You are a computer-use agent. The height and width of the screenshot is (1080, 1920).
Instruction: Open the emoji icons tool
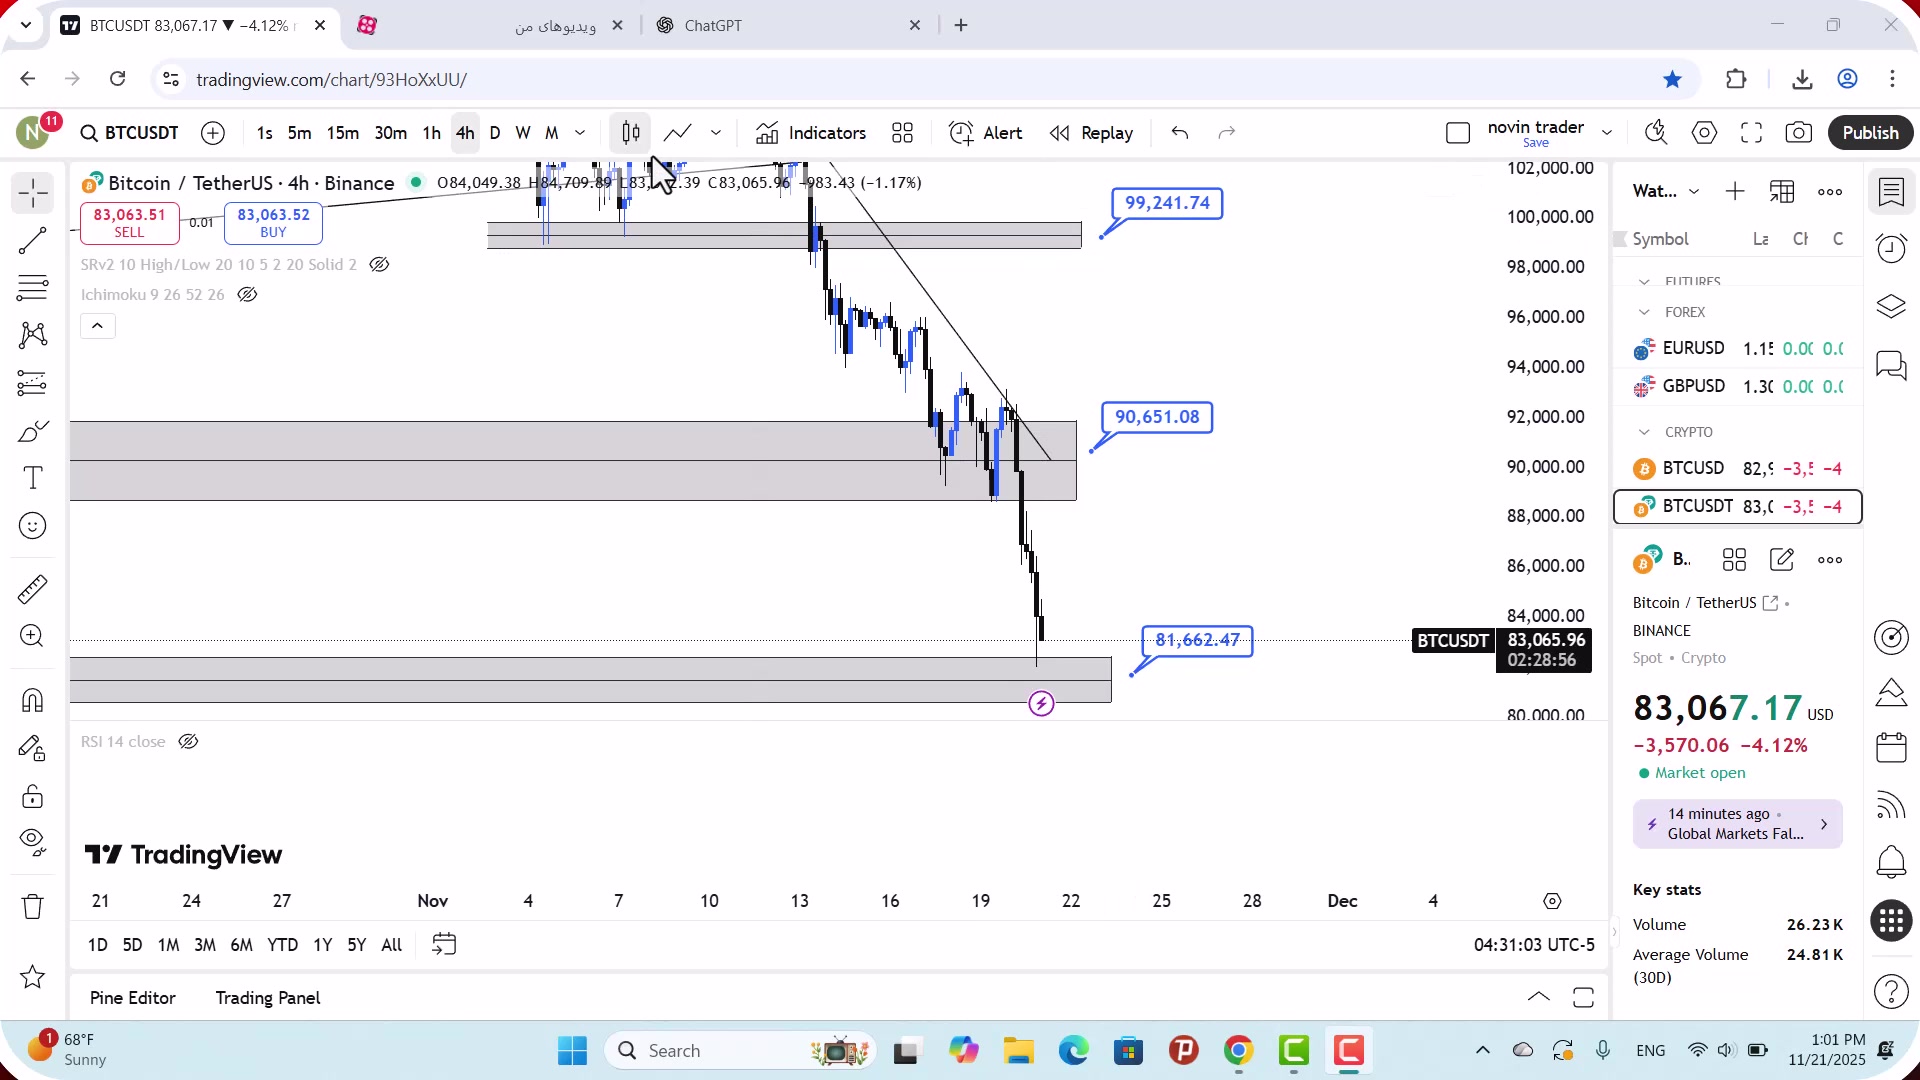point(33,526)
